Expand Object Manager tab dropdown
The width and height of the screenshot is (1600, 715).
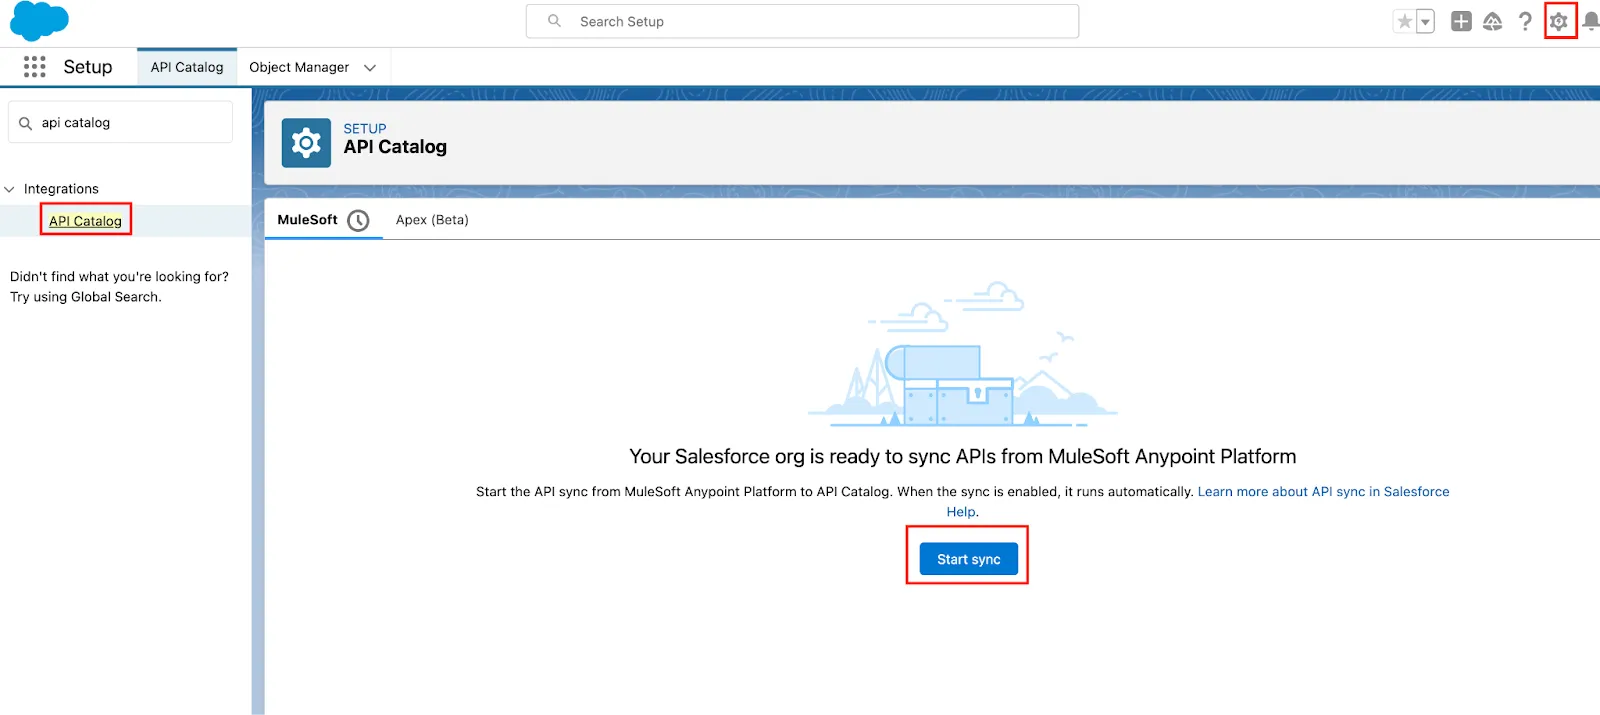click(x=370, y=68)
